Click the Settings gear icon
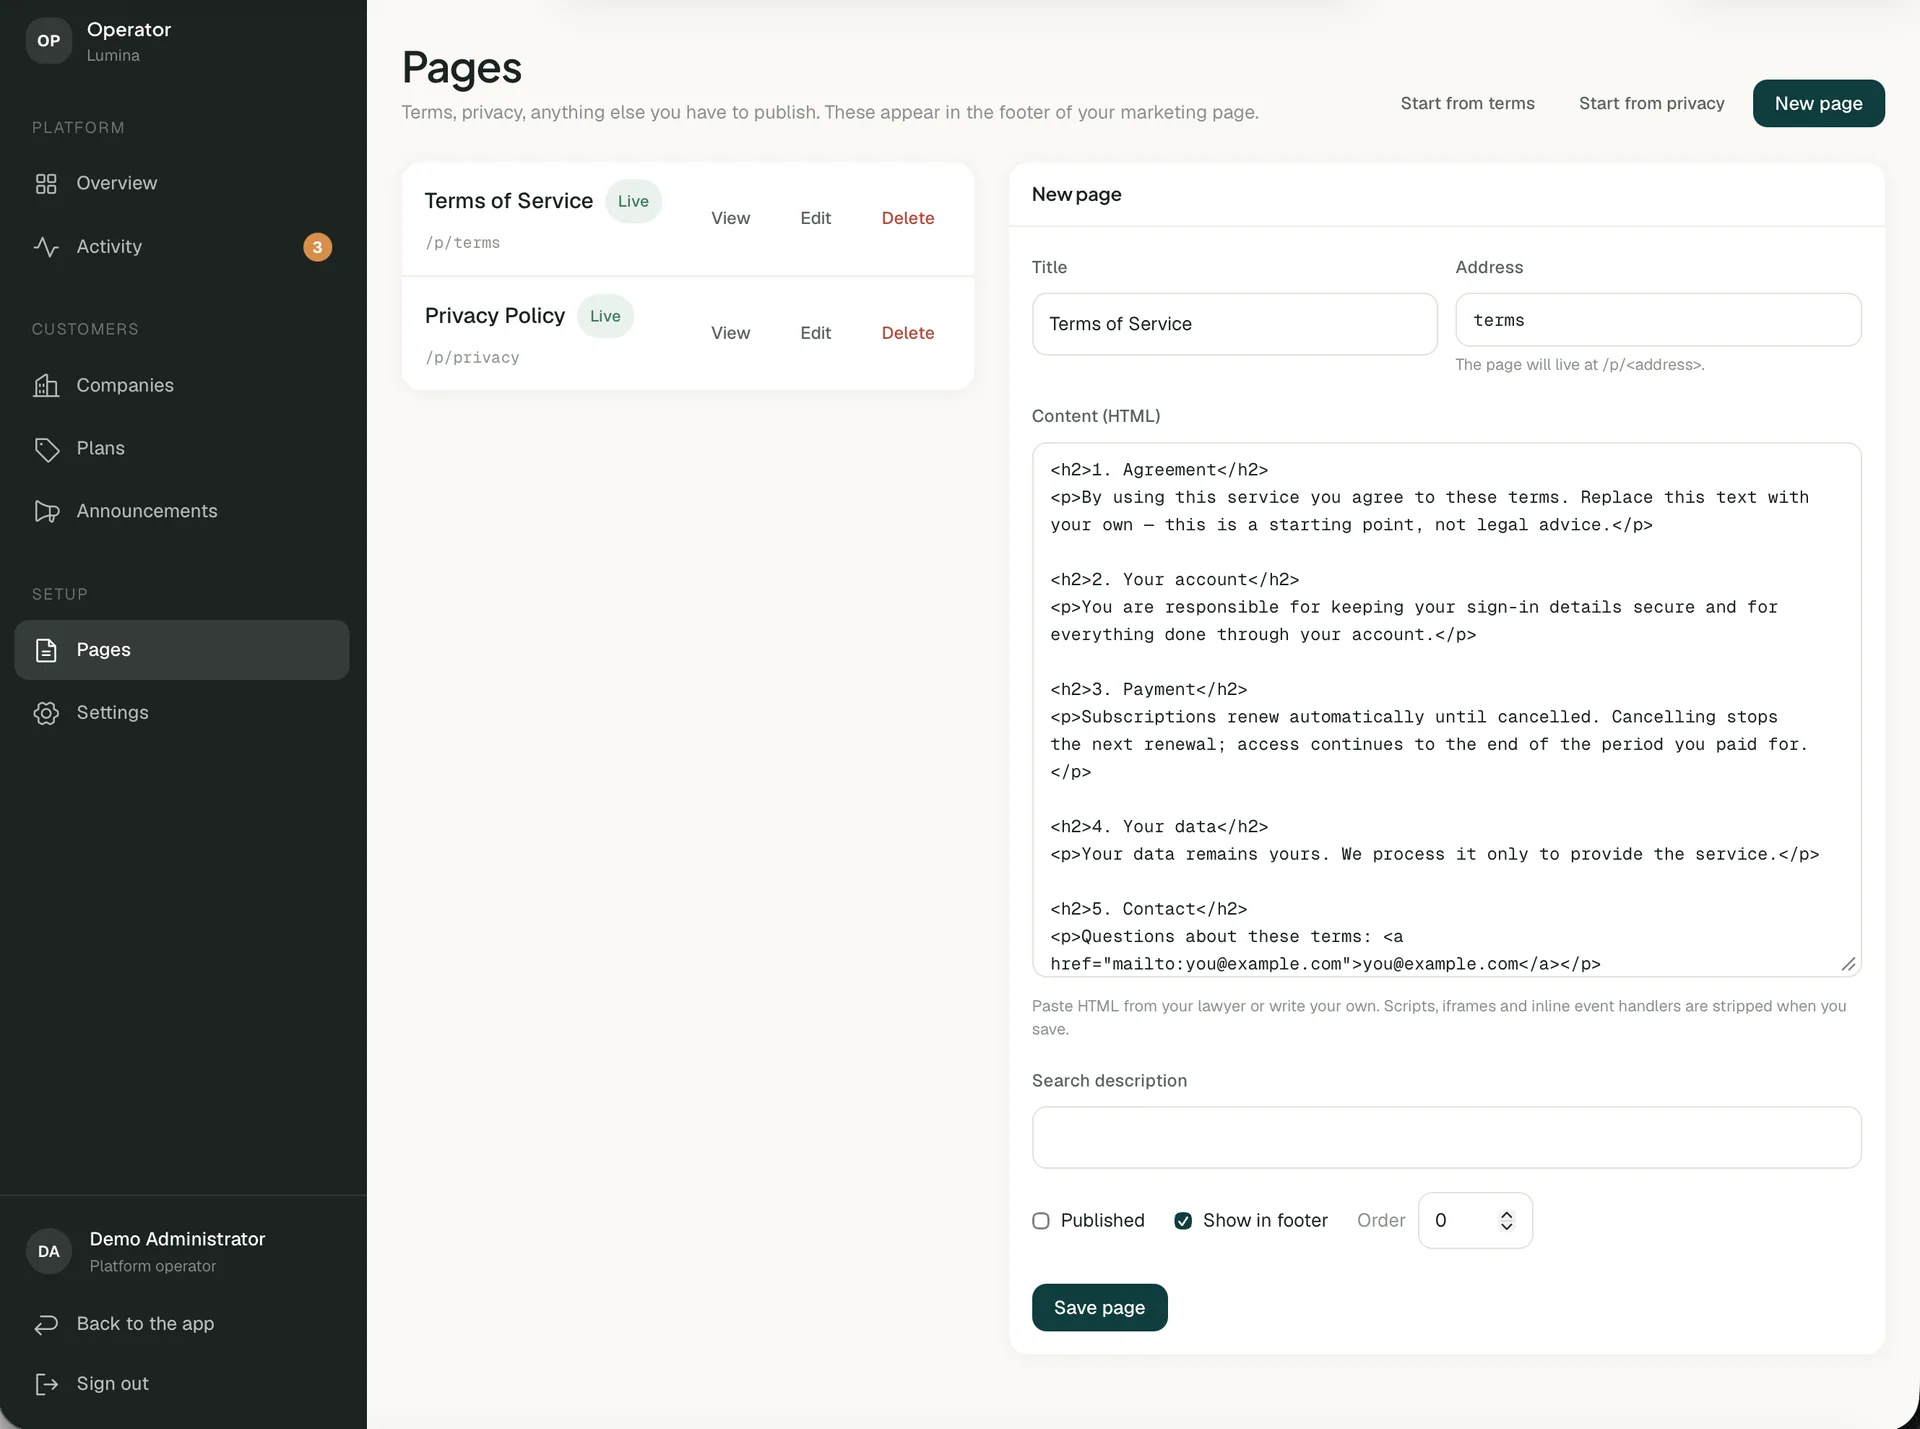The height and width of the screenshot is (1429, 1920). (x=46, y=713)
